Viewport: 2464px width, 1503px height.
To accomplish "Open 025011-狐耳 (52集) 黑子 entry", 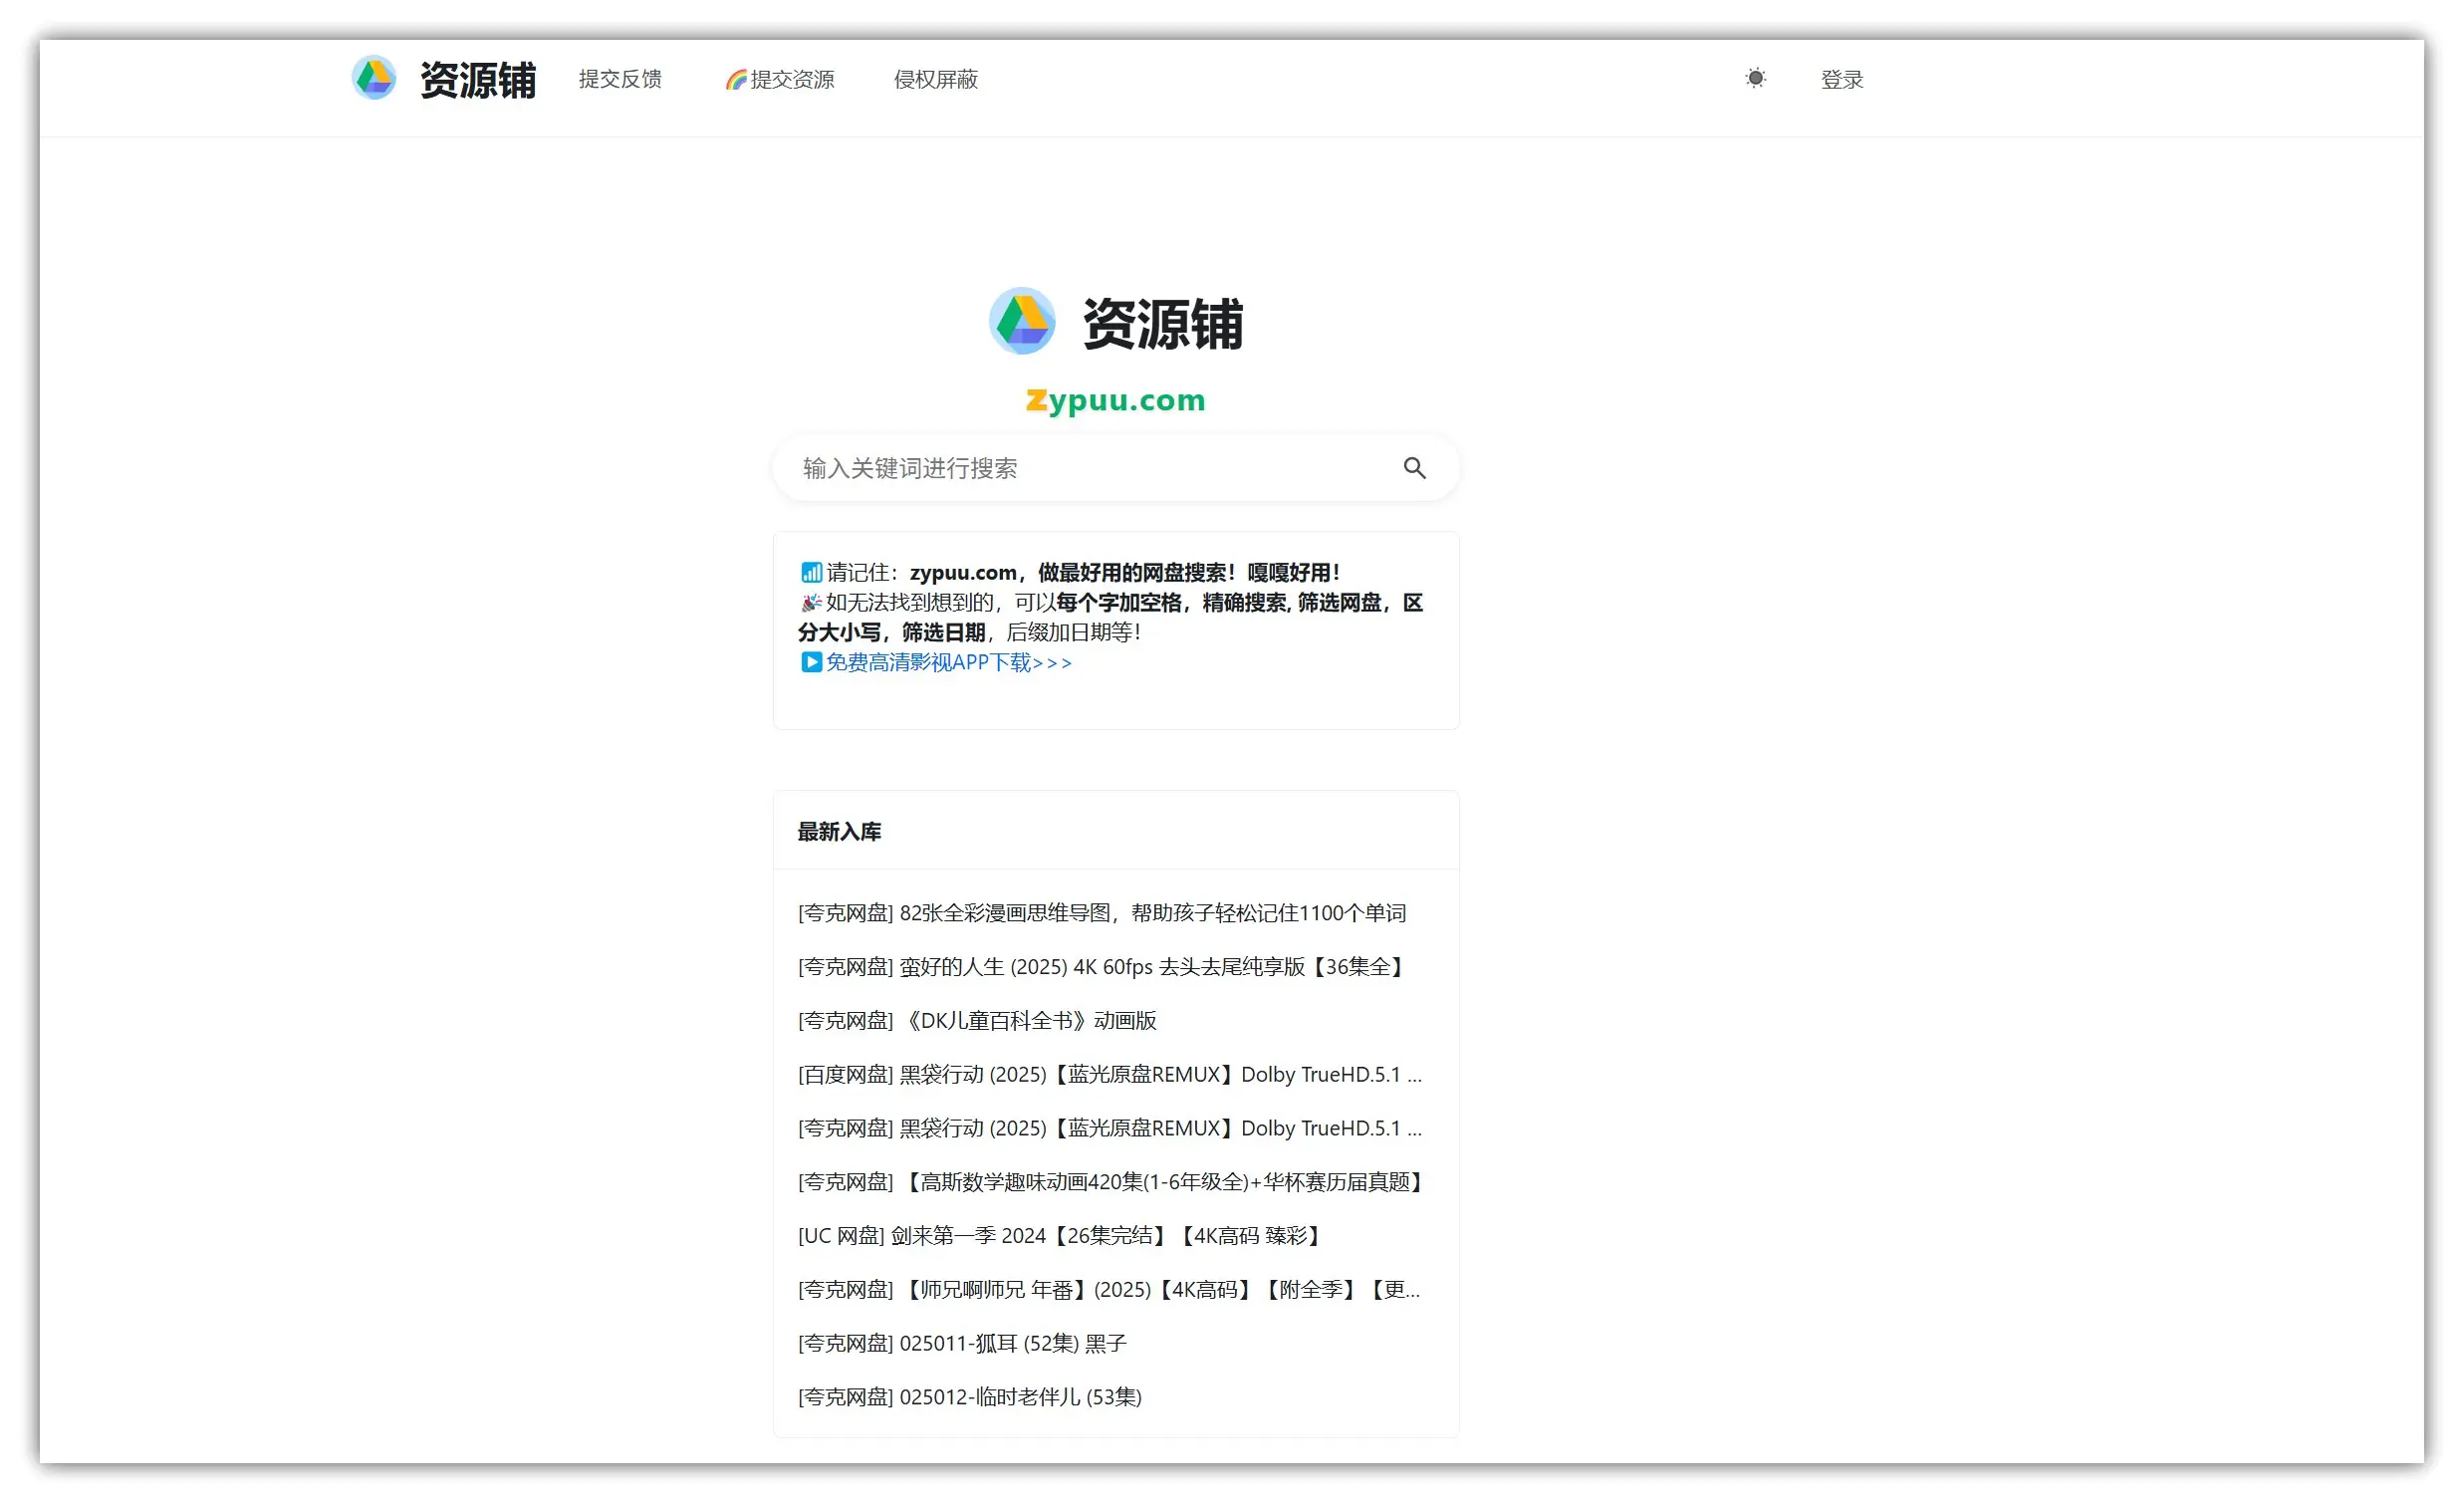I will pos(962,1345).
